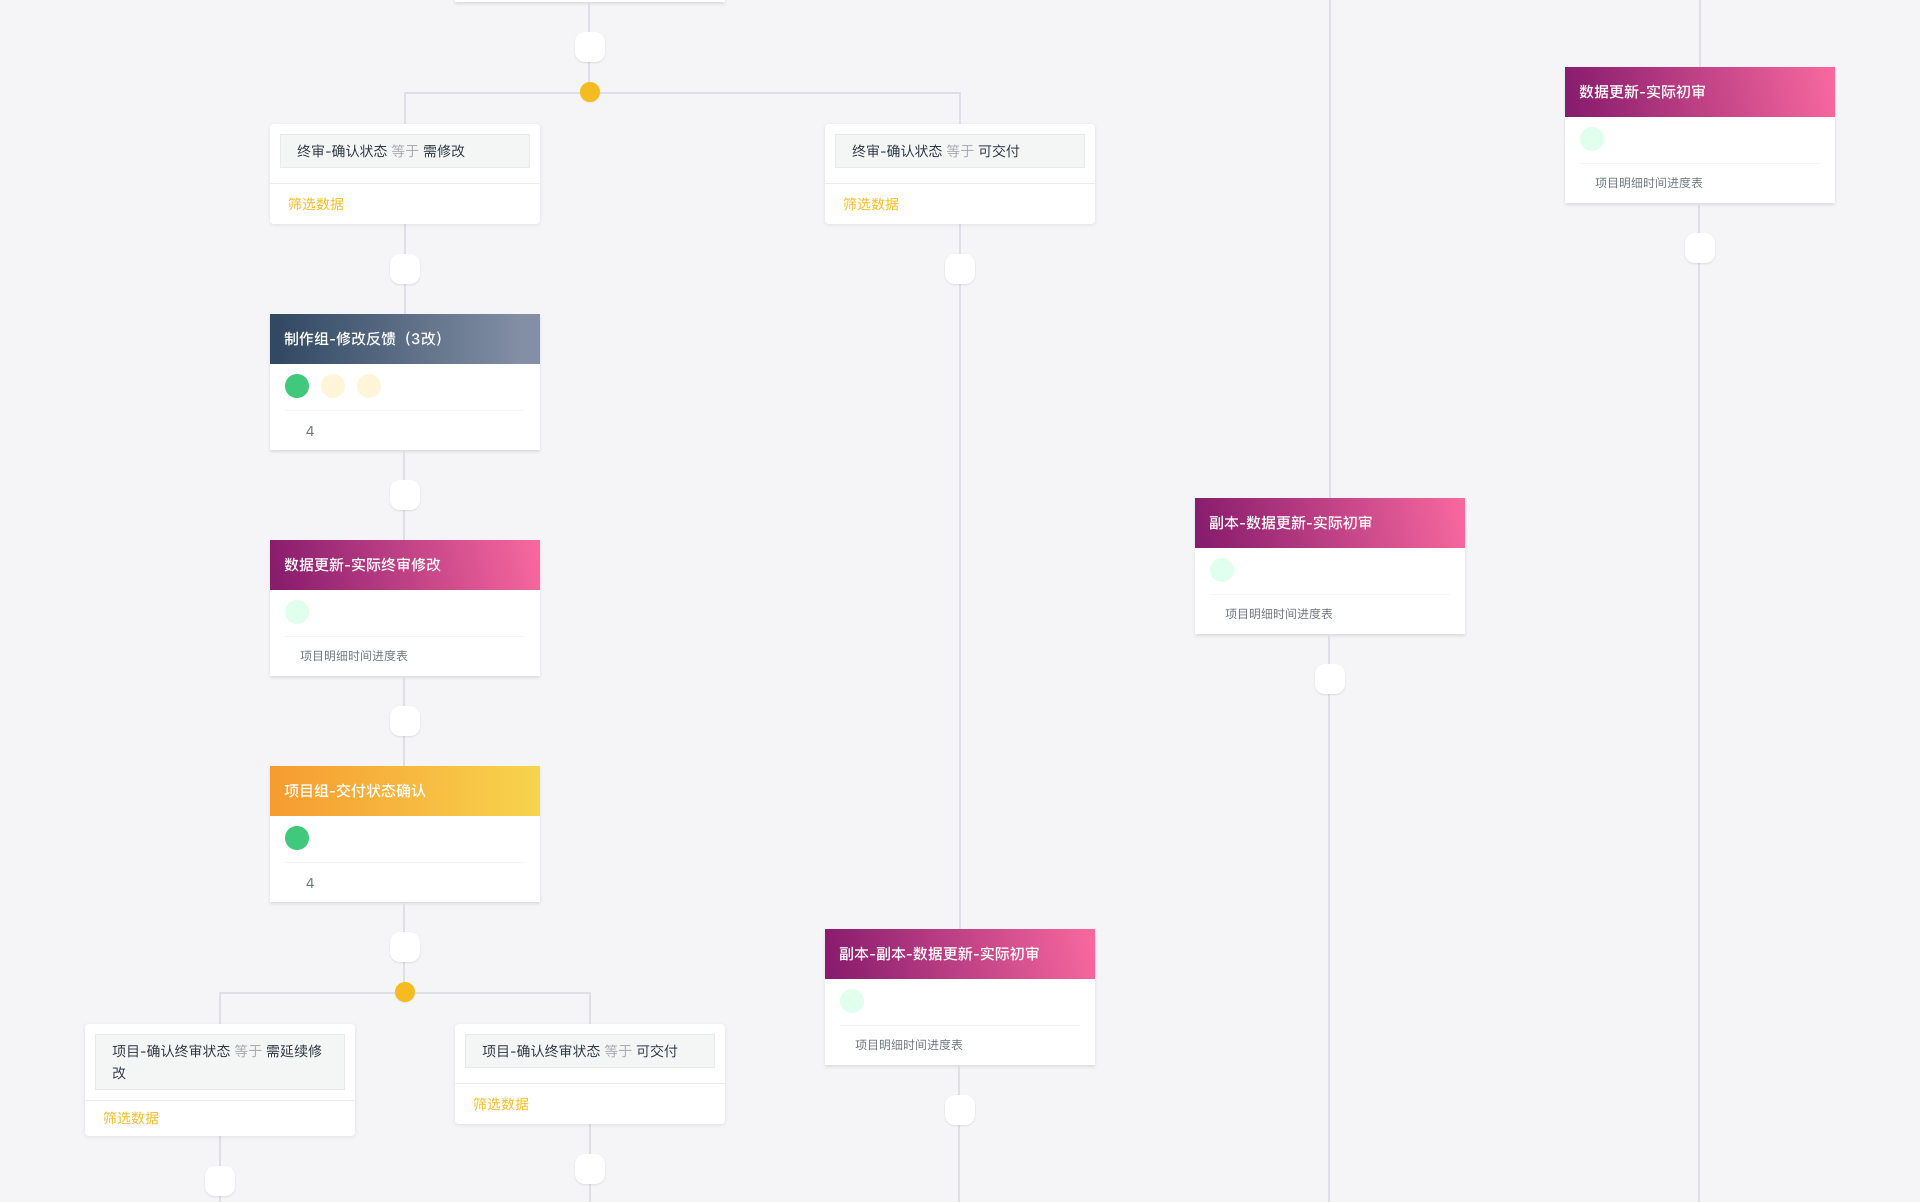The width and height of the screenshot is (1920, 1202).
Task: Click 筛选数据 under 终审 需修改 branch
Action: 316,204
